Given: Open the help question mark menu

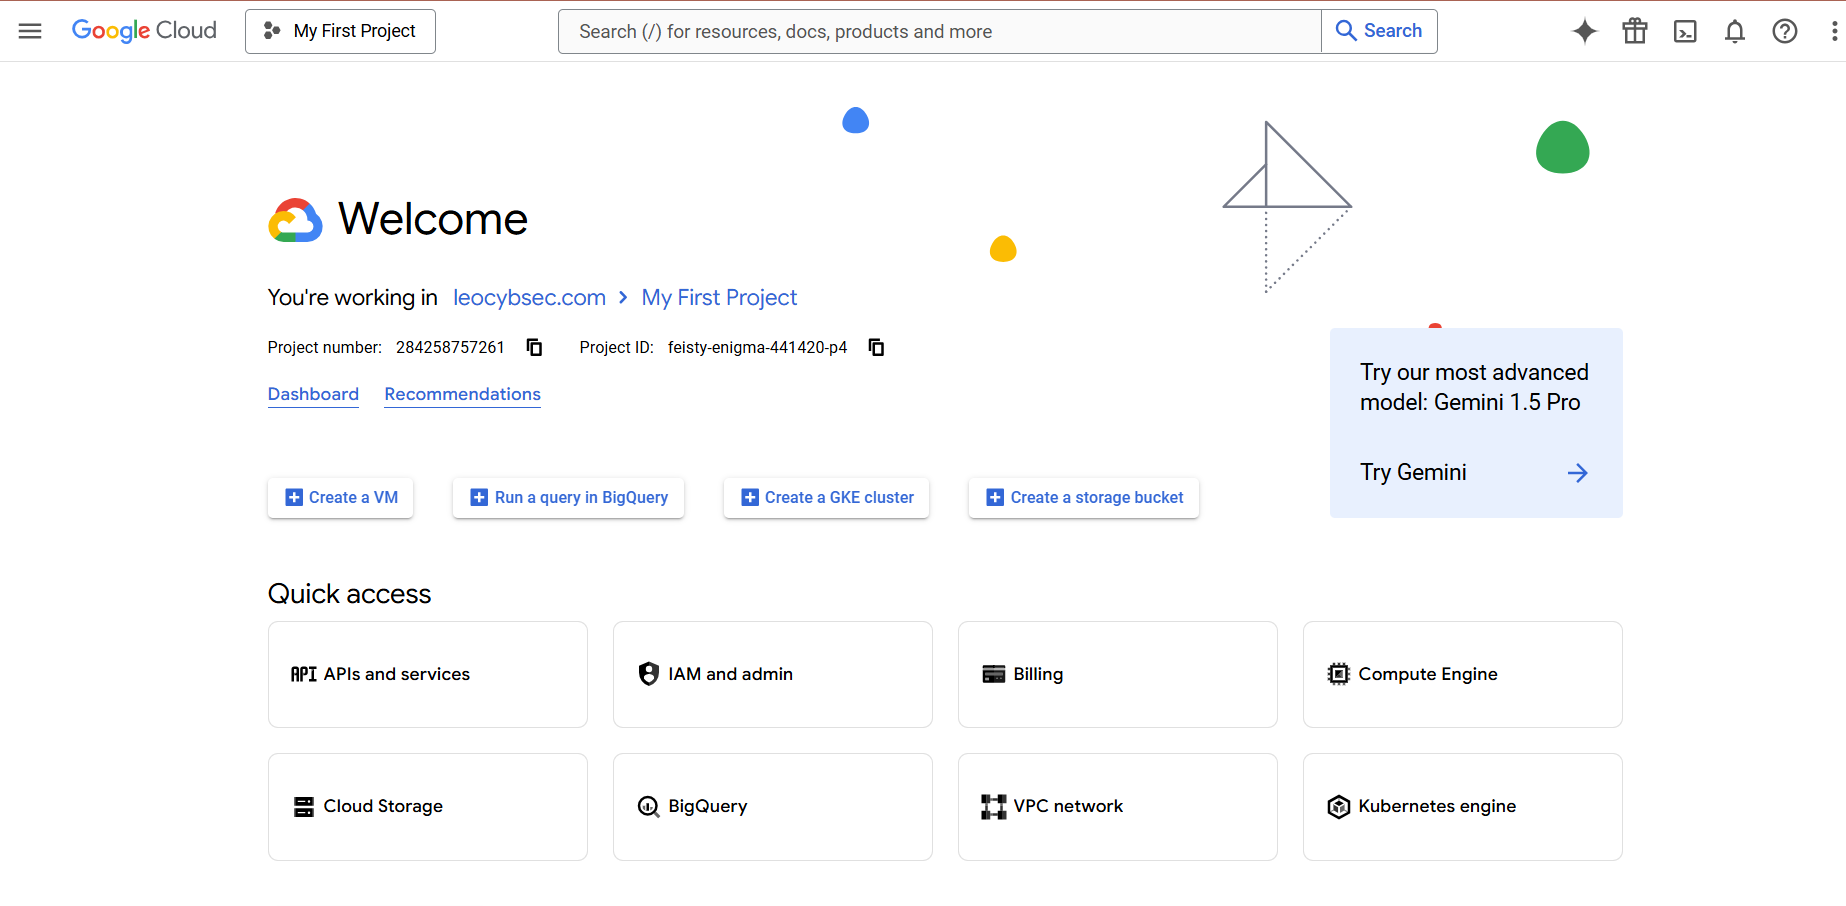Looking at the screenshot, I should [1785, 31].
